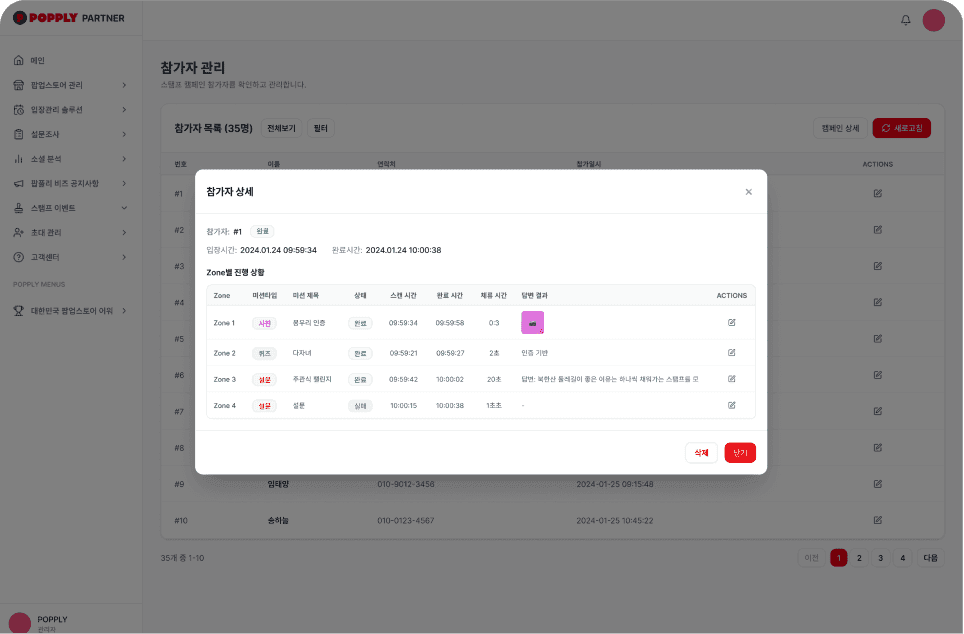This screenshot has width=964, height=634.
Task: Click the 설문조사 clipboard icon
Action: pyautogui.click(x=18, y=134)
